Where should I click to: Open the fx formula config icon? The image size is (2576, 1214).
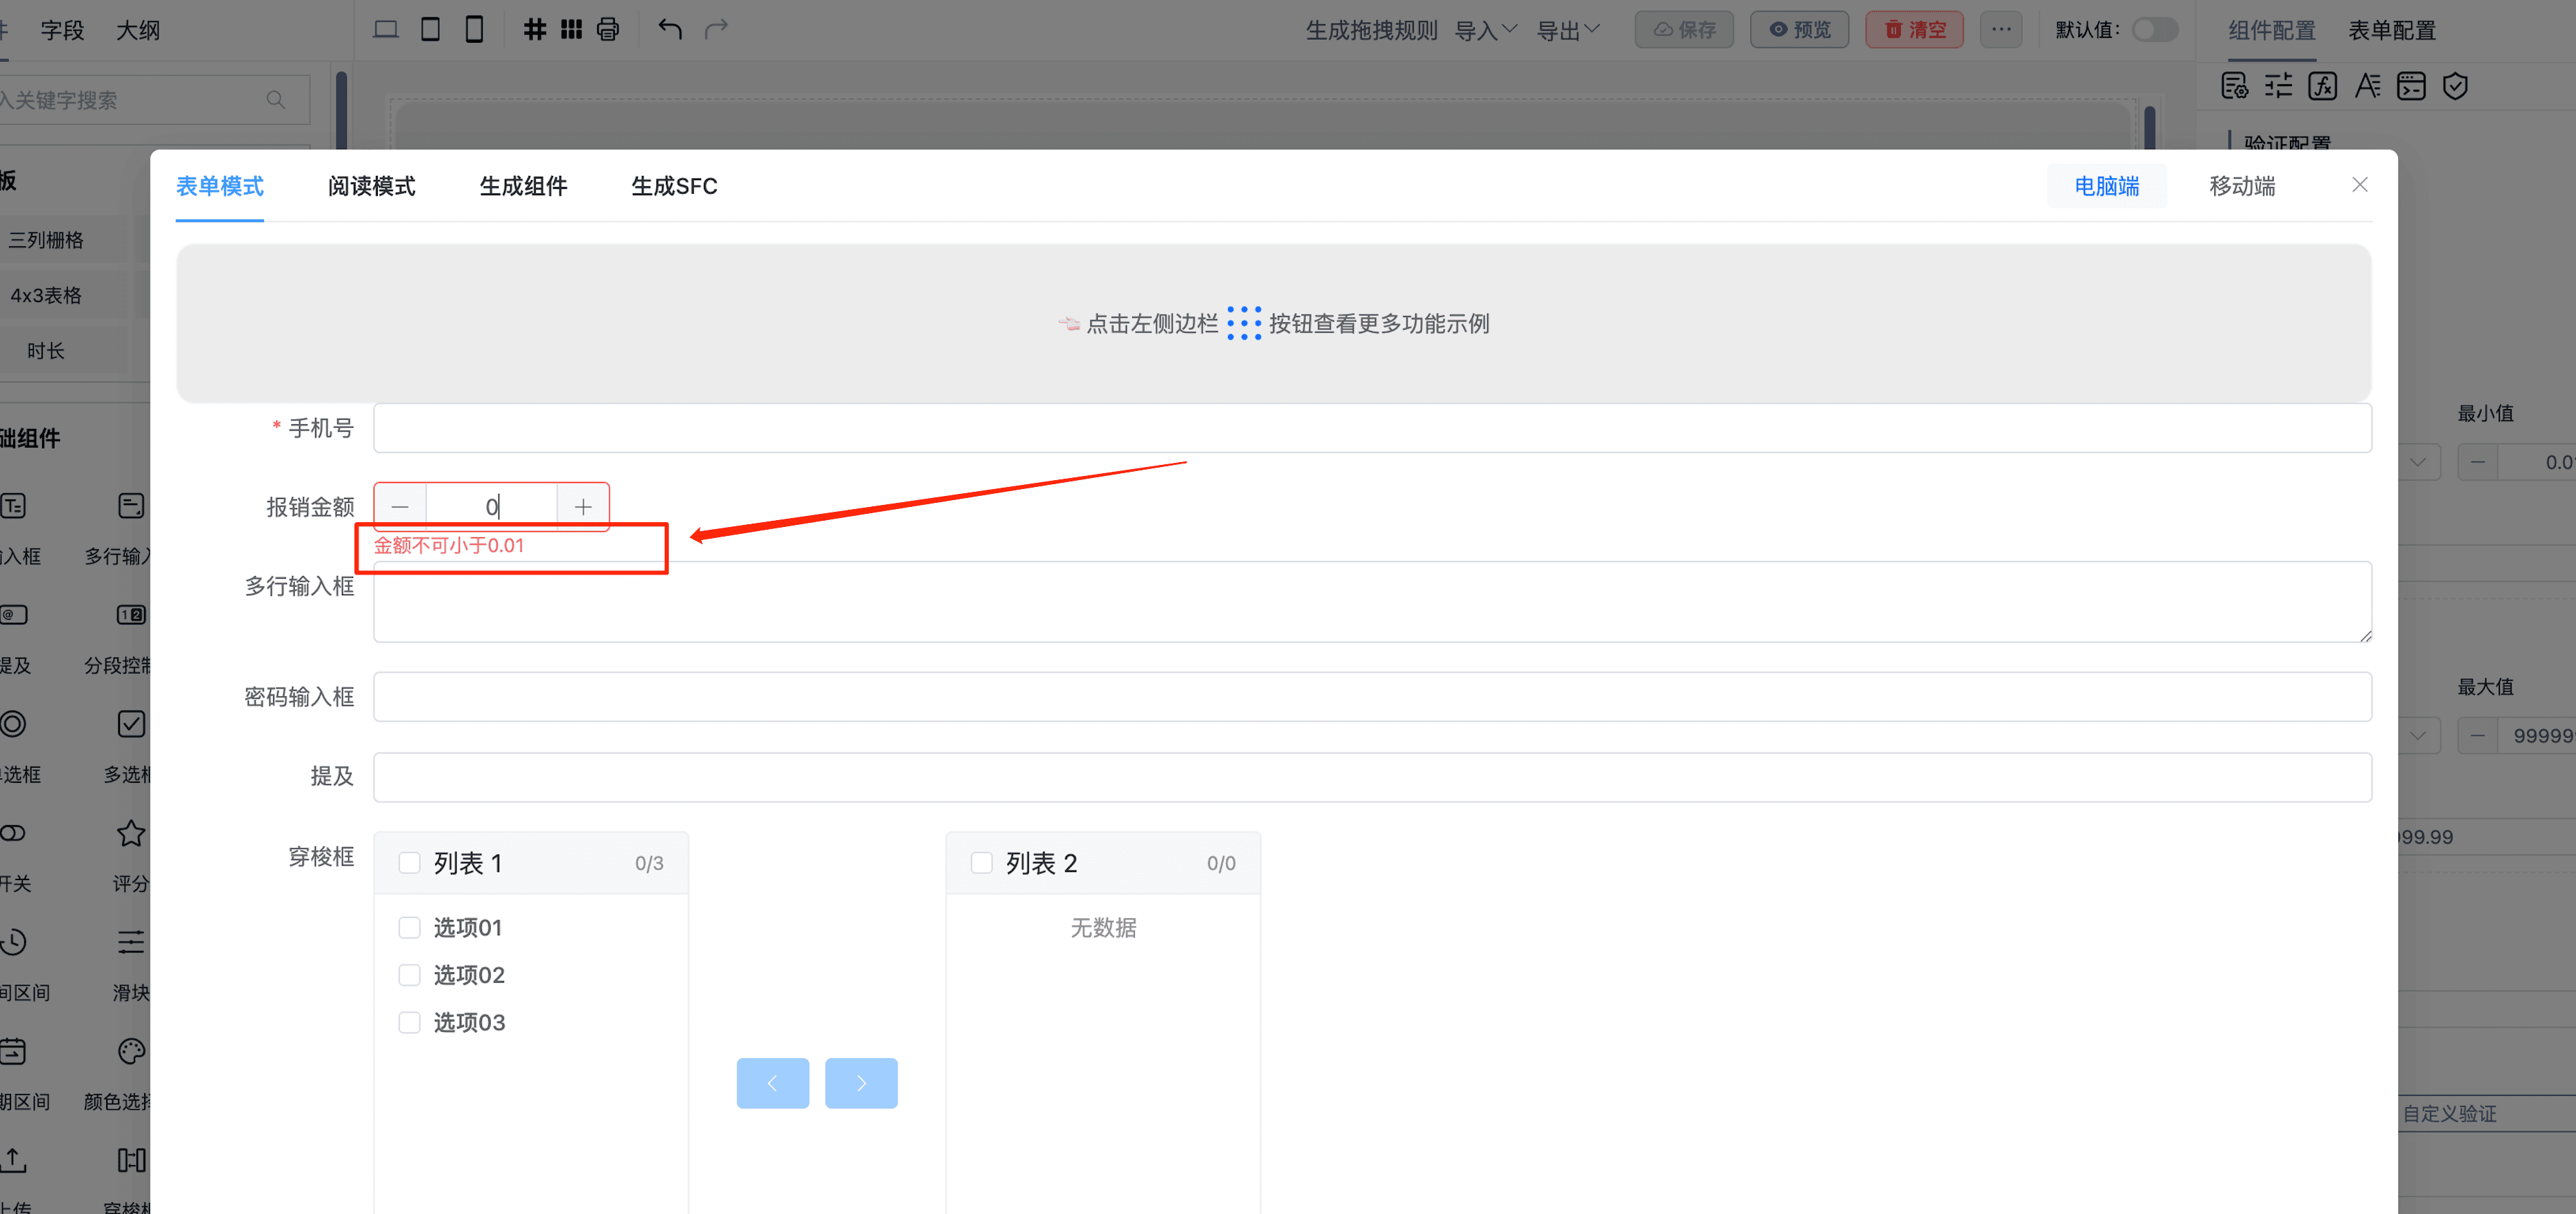tap(2322, 86)
